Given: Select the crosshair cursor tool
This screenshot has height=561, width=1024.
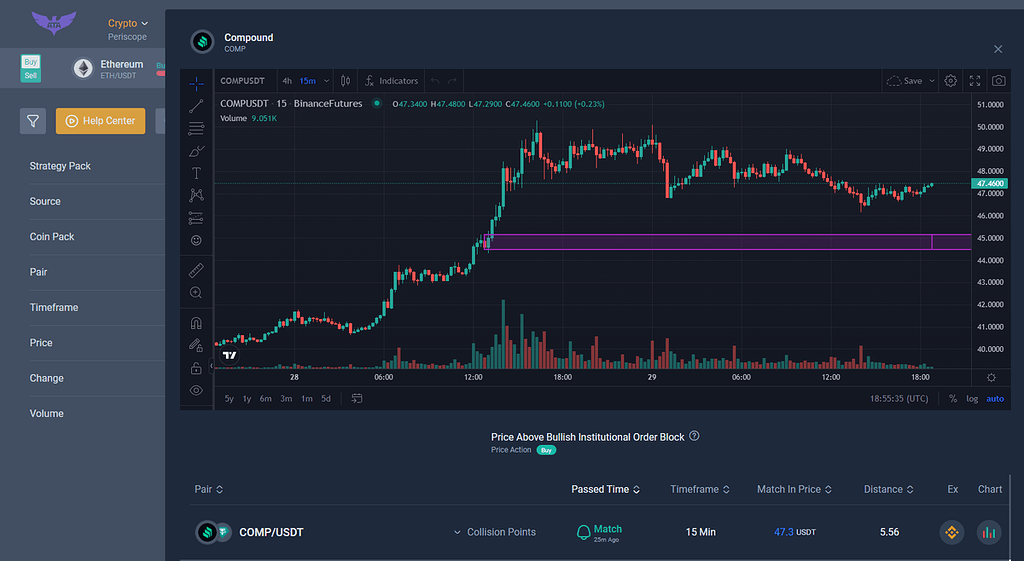Looking at the screenshot, I should pos(196,84).
